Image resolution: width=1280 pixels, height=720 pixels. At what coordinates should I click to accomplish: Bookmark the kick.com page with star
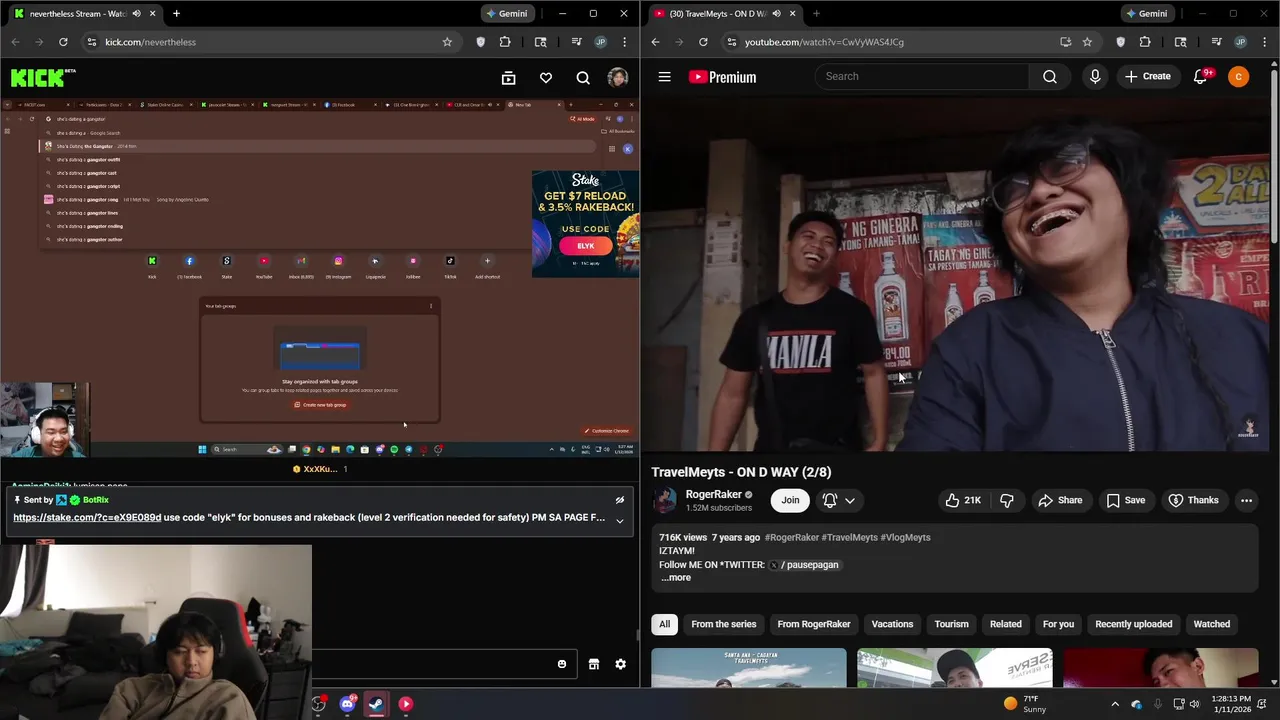[x=447, y=42]
